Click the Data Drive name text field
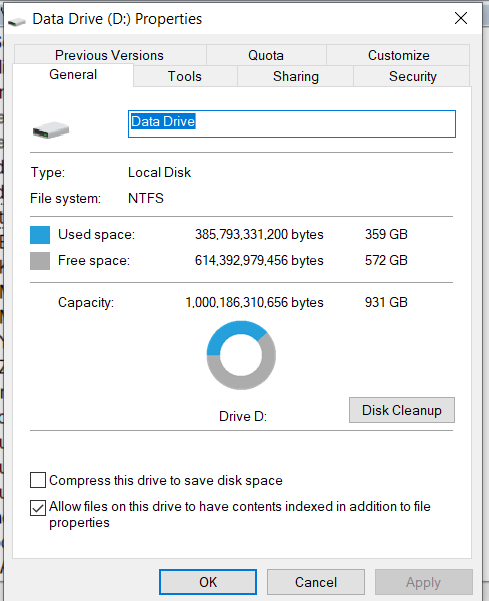Image resolution: width=489 pixels, height=601 pixels. pyautogui.click(x=292, y=124)
